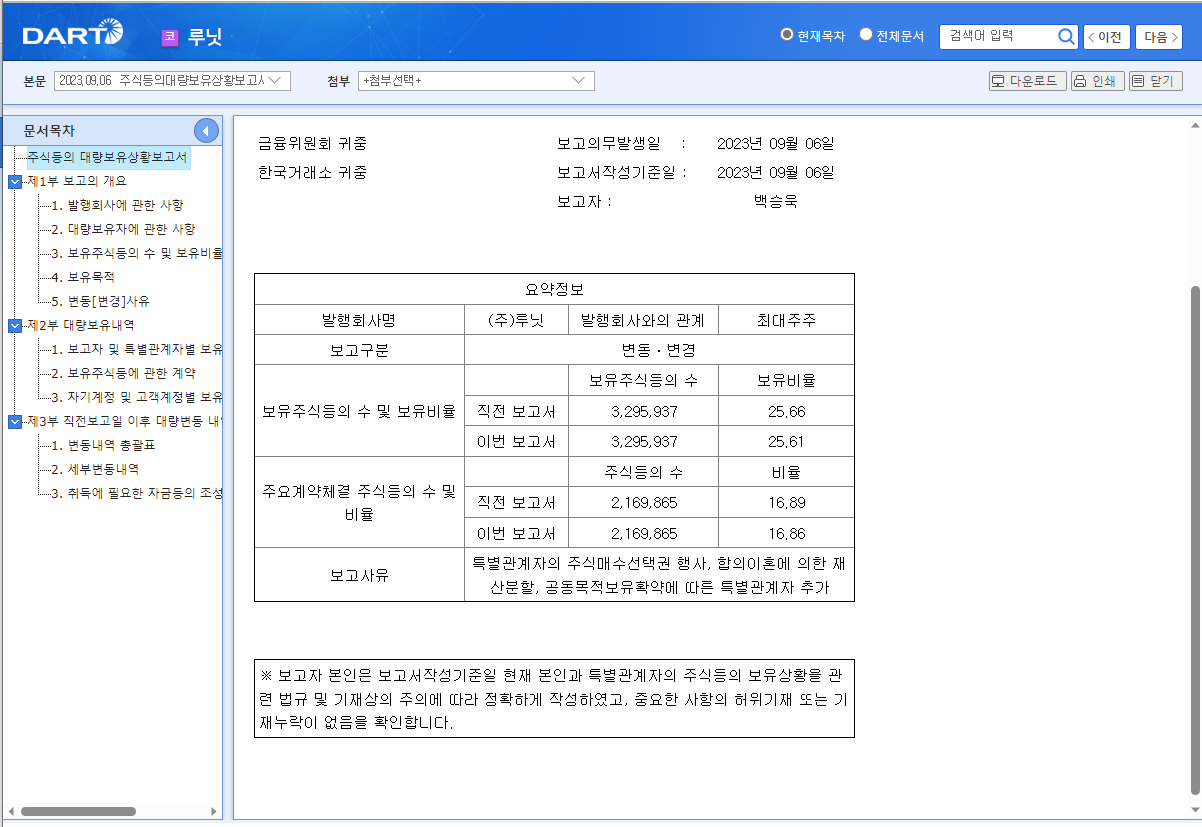Click the 문서목차 panel title
Viewport: 1202px width, 827px height.
click(x=49, y=131)
